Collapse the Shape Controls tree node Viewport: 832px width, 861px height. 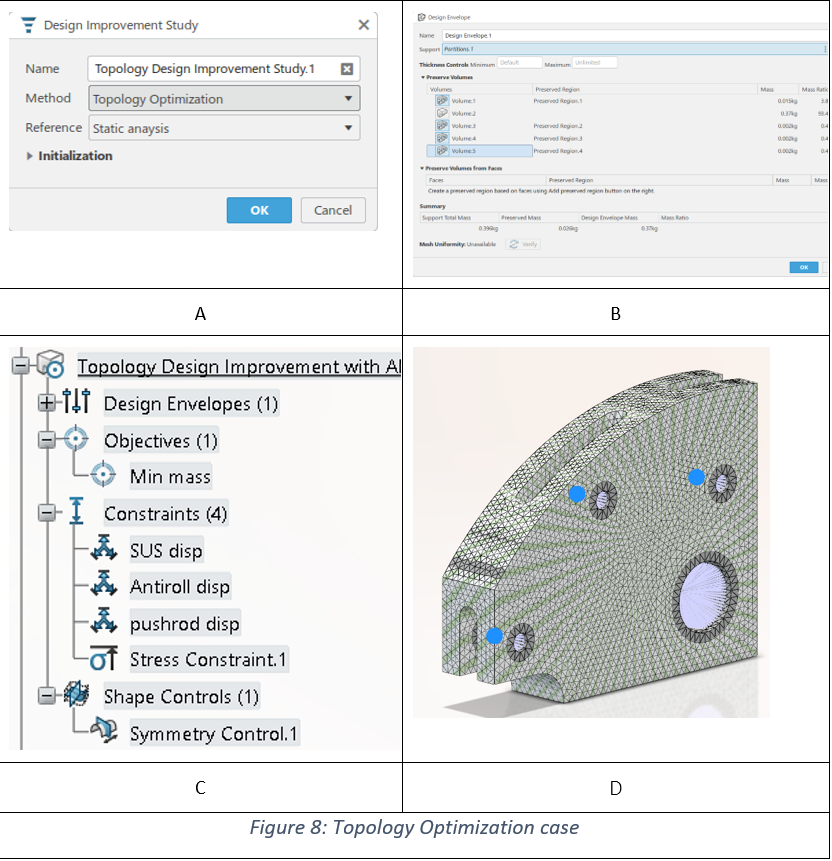click(47, 696)
